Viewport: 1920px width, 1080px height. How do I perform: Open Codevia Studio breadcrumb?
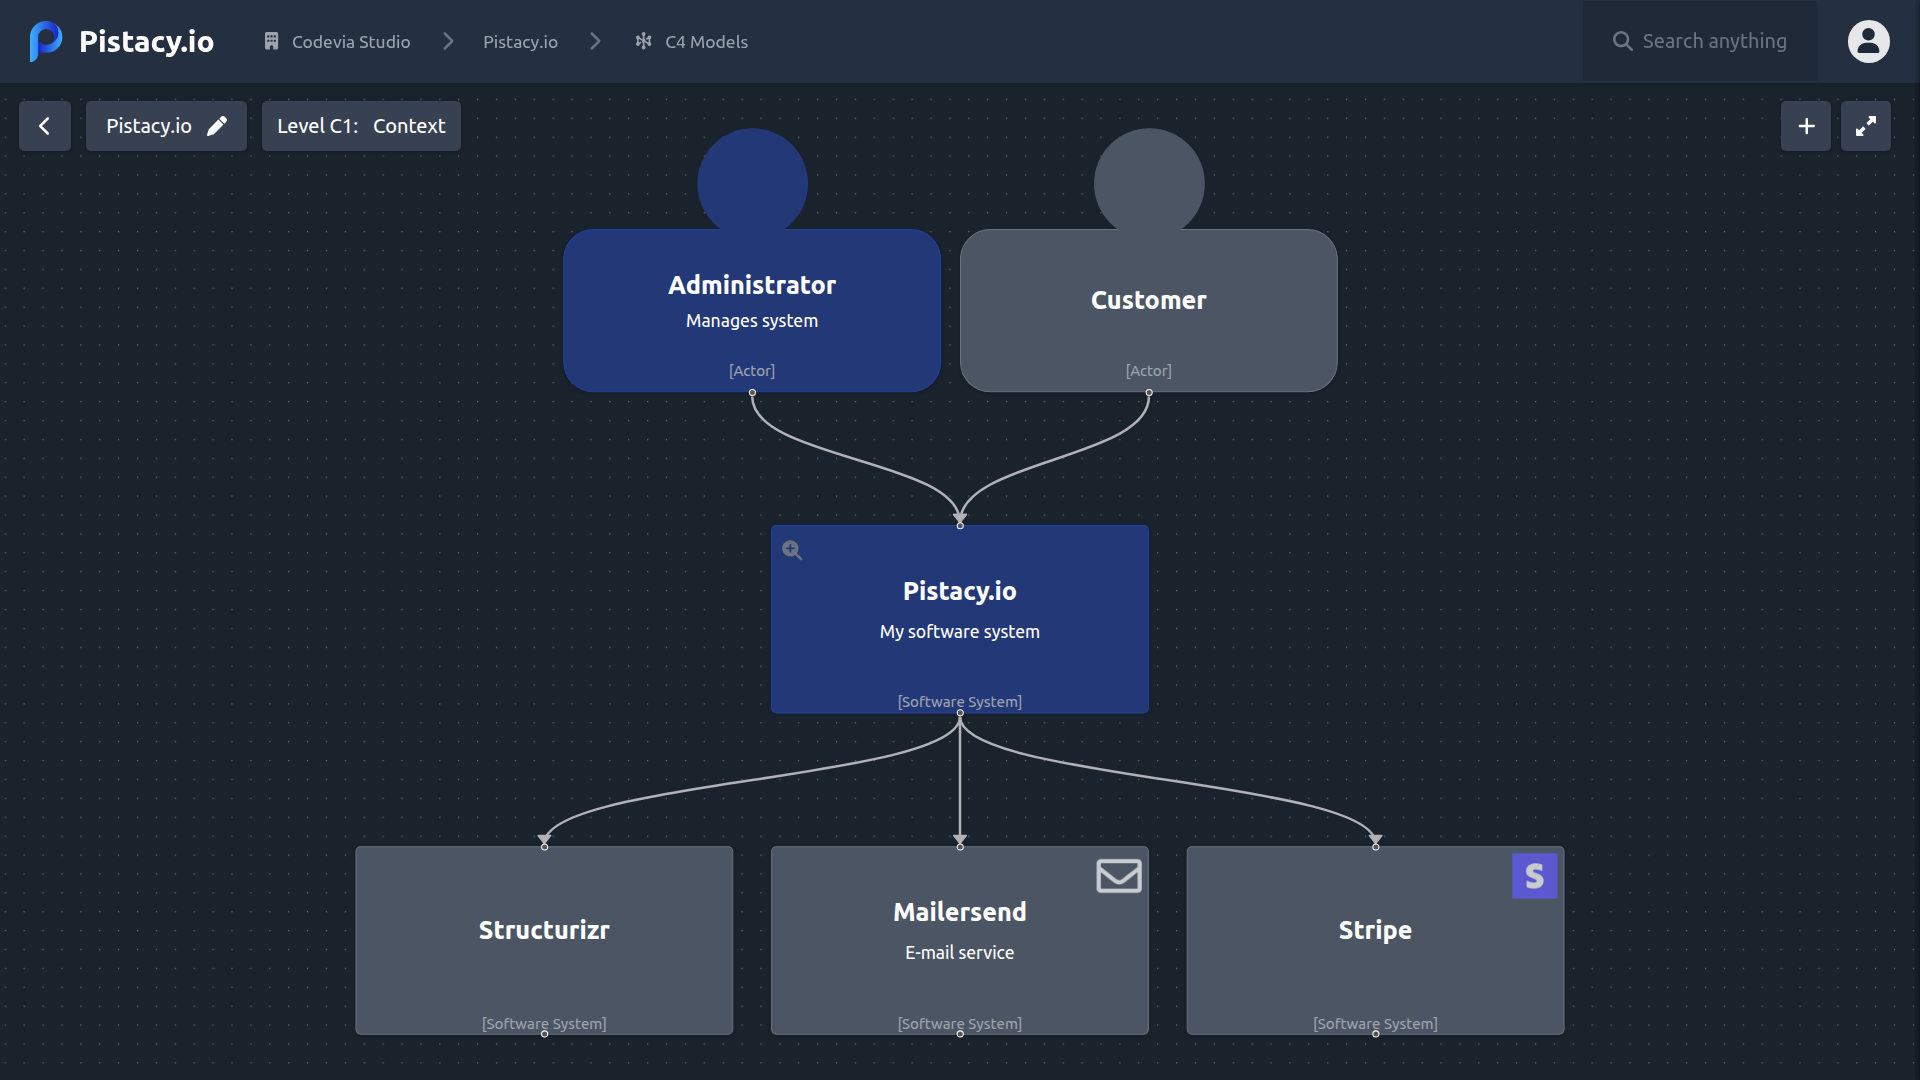tap(337, 42)
